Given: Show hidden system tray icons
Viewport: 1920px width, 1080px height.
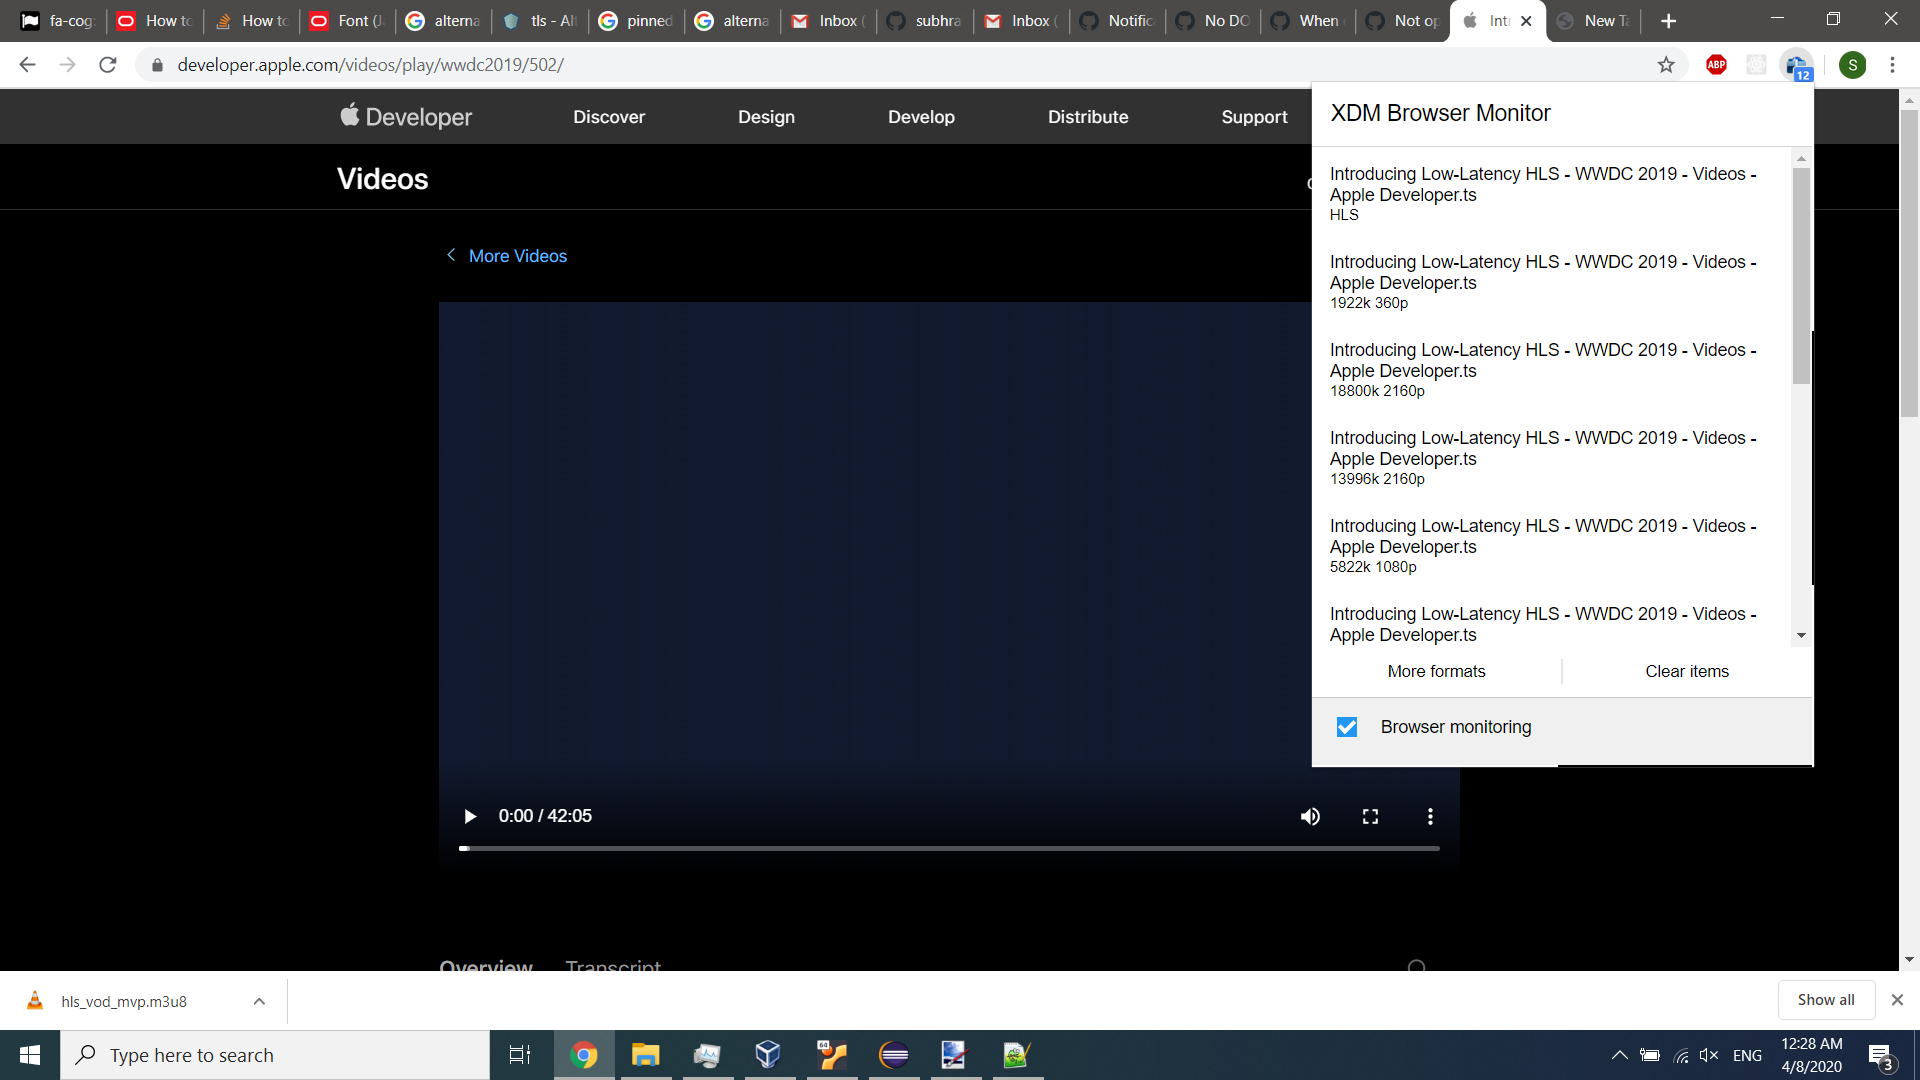Looking at the screenshot, I should click(1619, 1055).
